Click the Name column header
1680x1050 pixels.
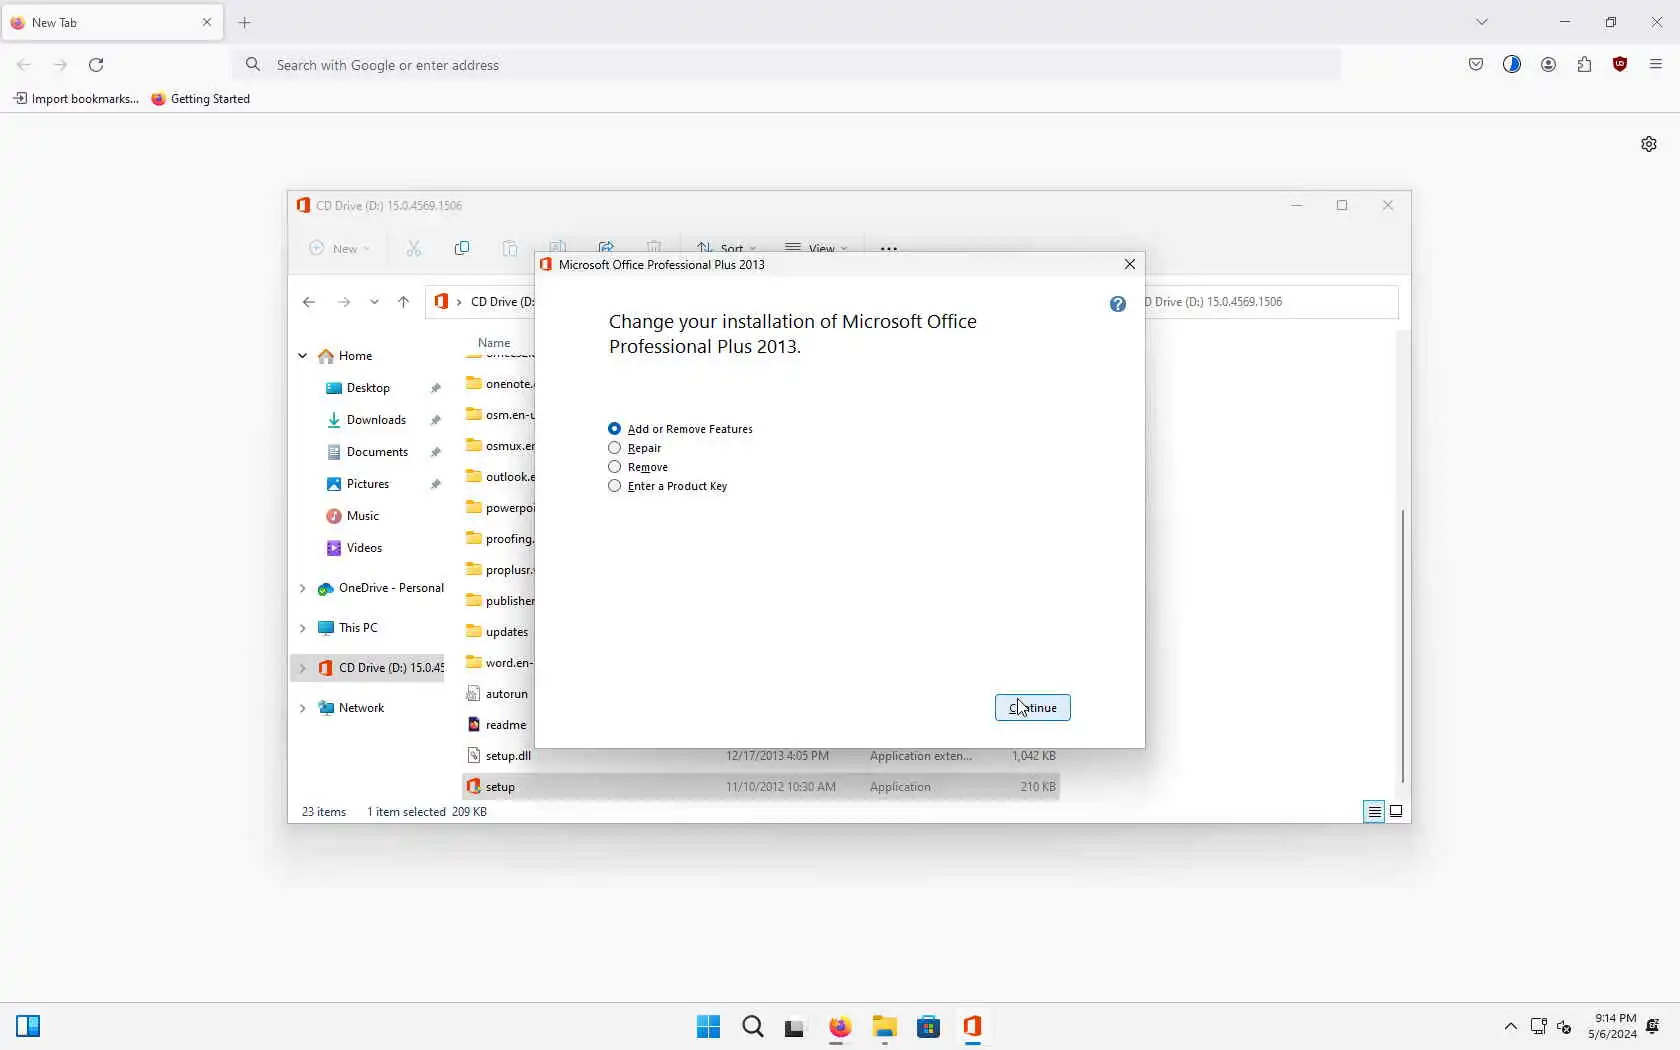[494, 342]
